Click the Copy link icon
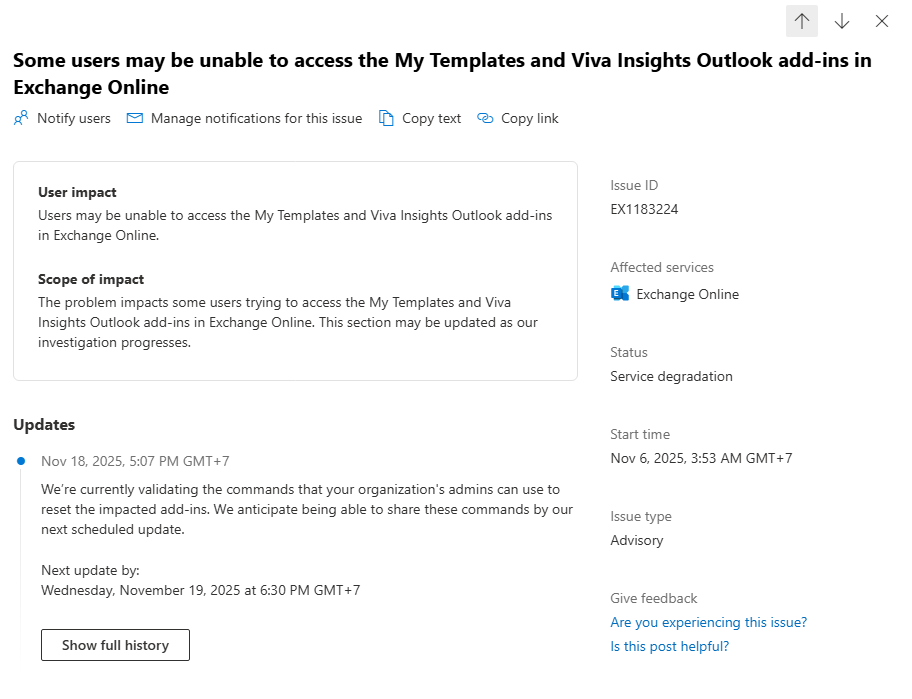Screen dimensions: 912x699 [487, 118]
